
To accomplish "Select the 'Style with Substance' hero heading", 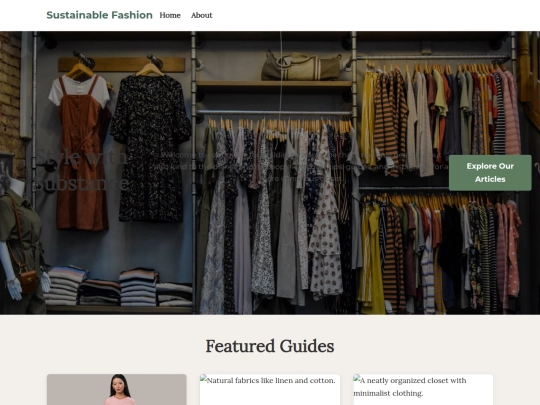I will 82,170.
